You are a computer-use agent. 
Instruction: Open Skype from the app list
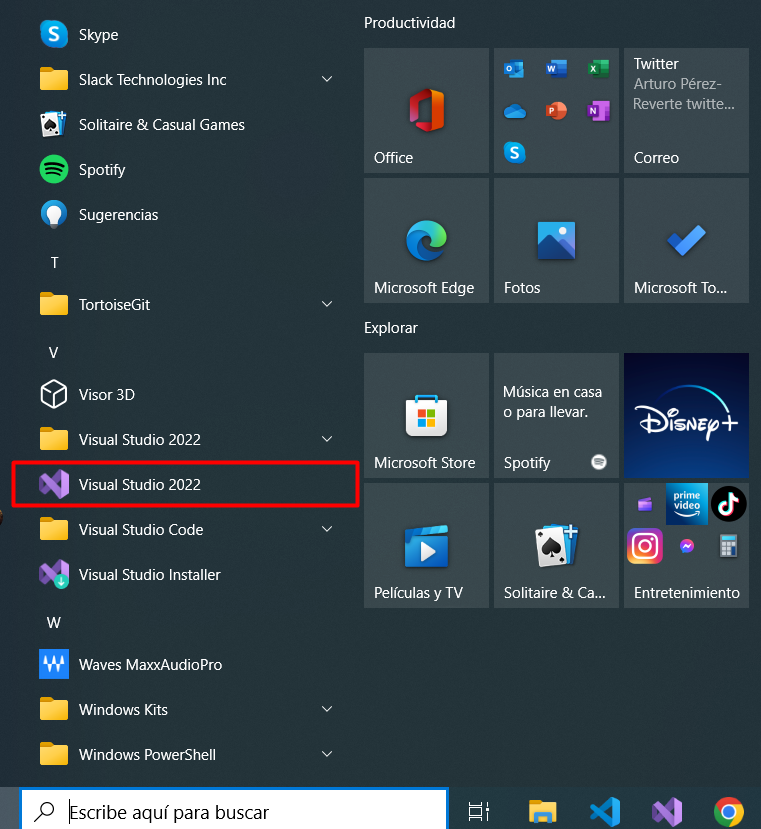98,35
